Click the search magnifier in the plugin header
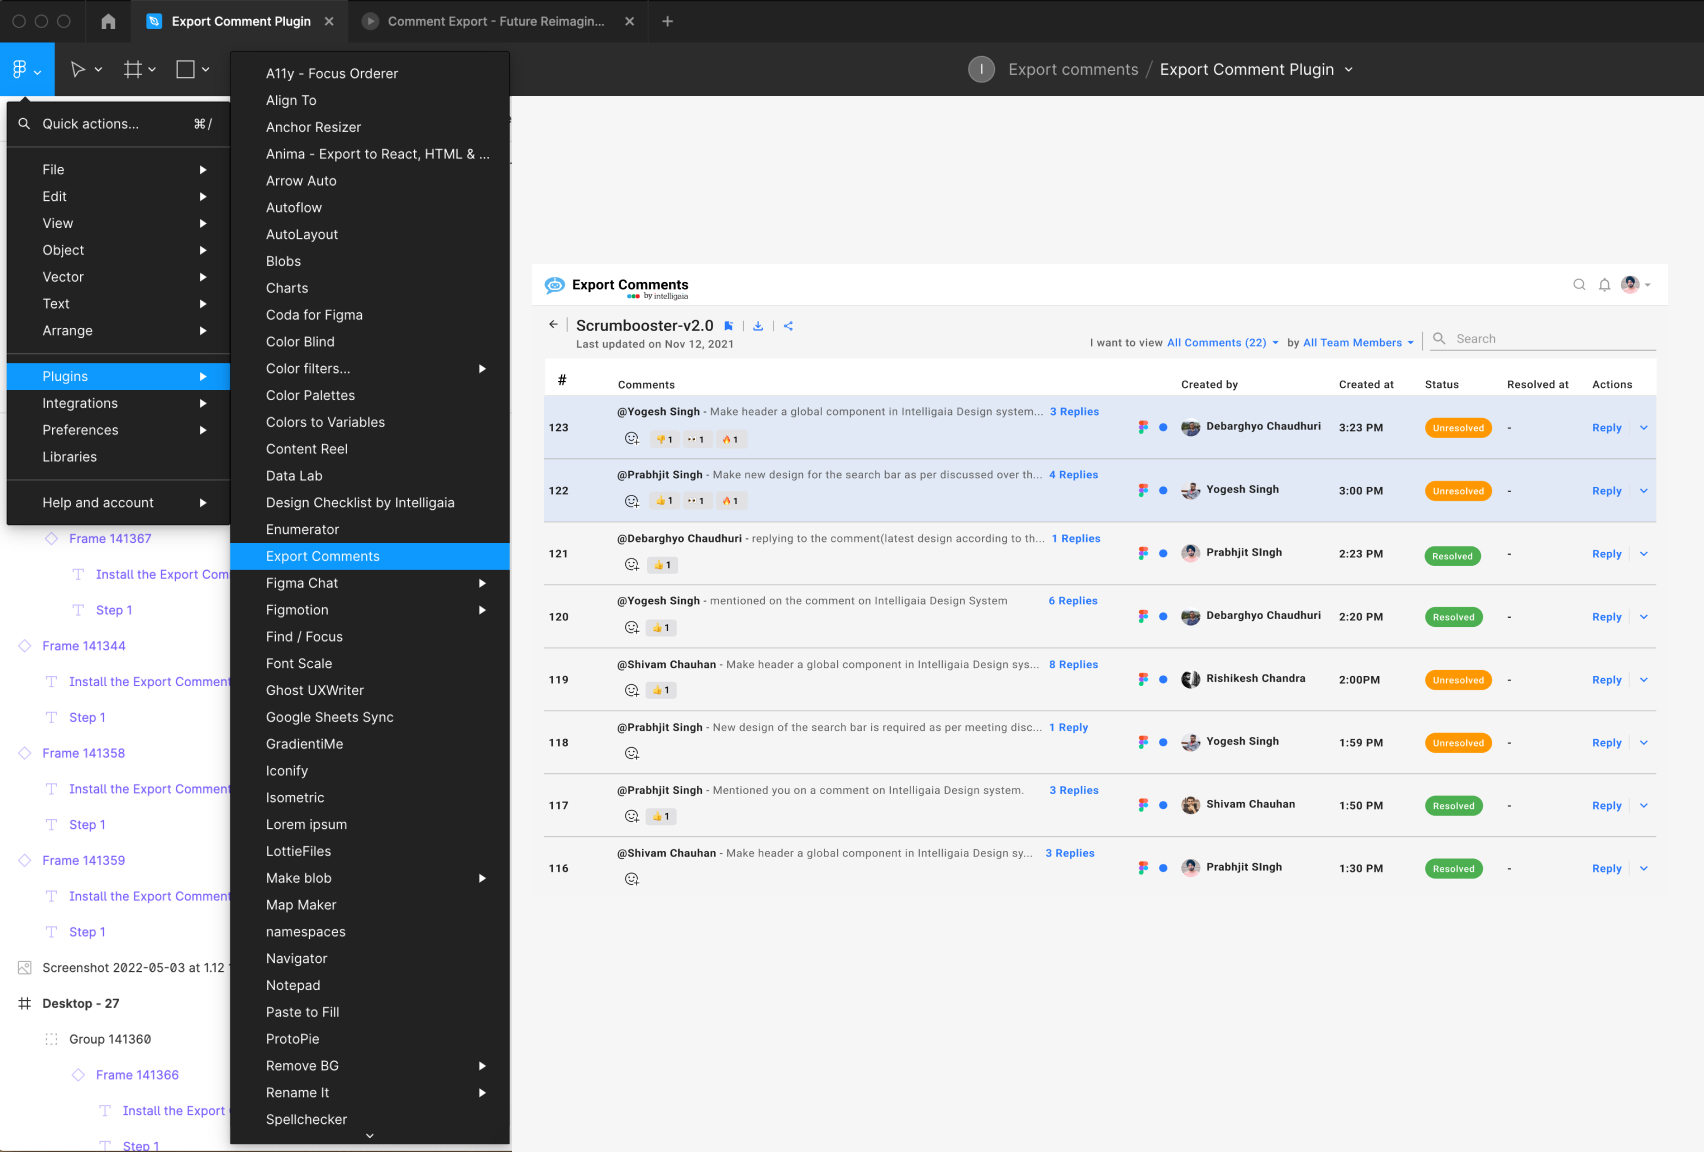 pos(1579,284)
